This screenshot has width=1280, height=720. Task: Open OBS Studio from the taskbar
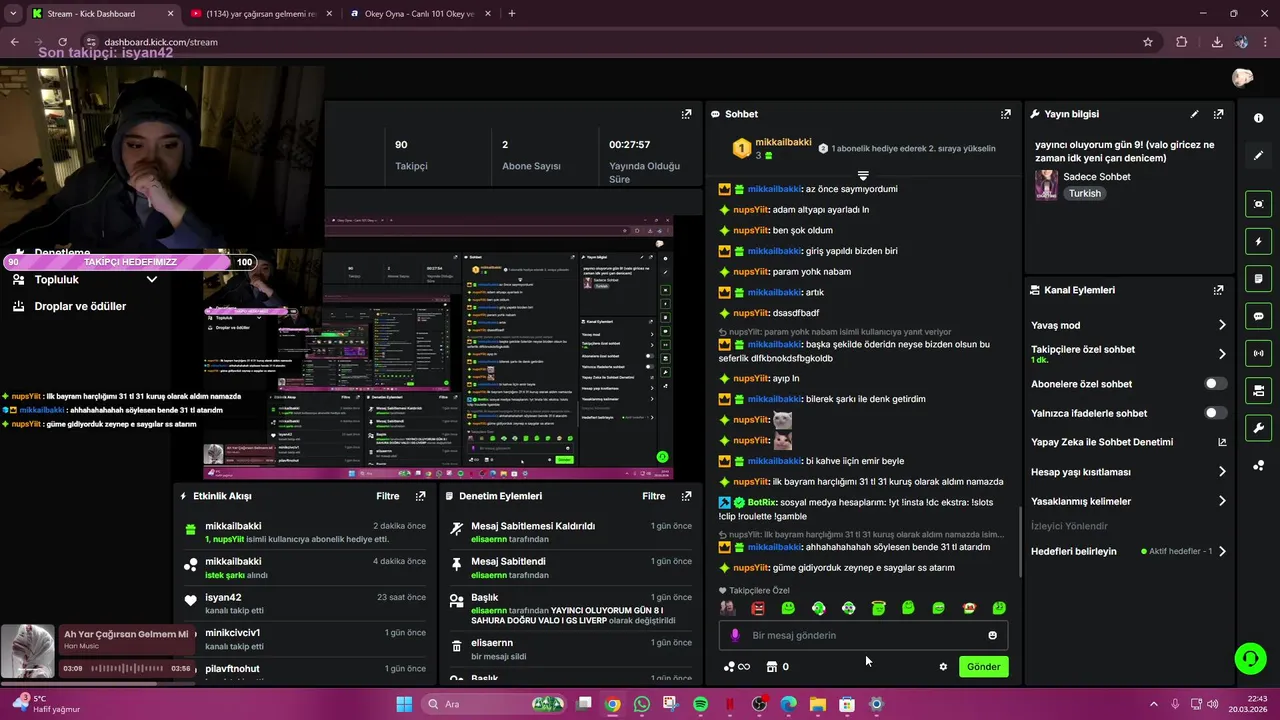coord(759,704)
